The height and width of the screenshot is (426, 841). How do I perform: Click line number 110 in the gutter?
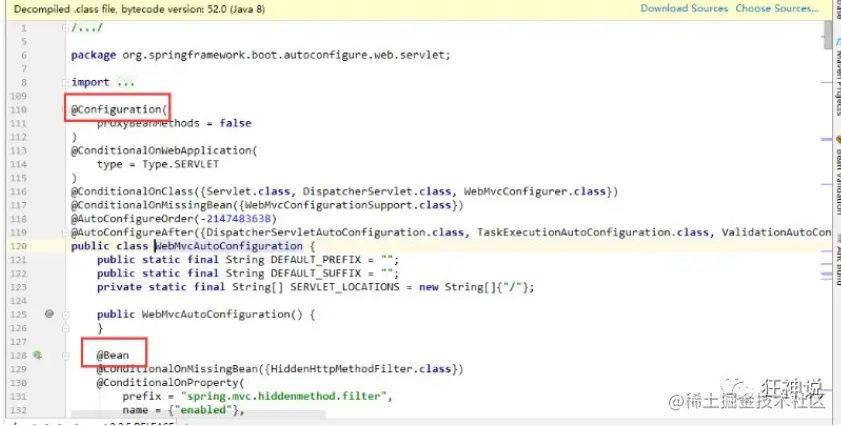point(18,109)
